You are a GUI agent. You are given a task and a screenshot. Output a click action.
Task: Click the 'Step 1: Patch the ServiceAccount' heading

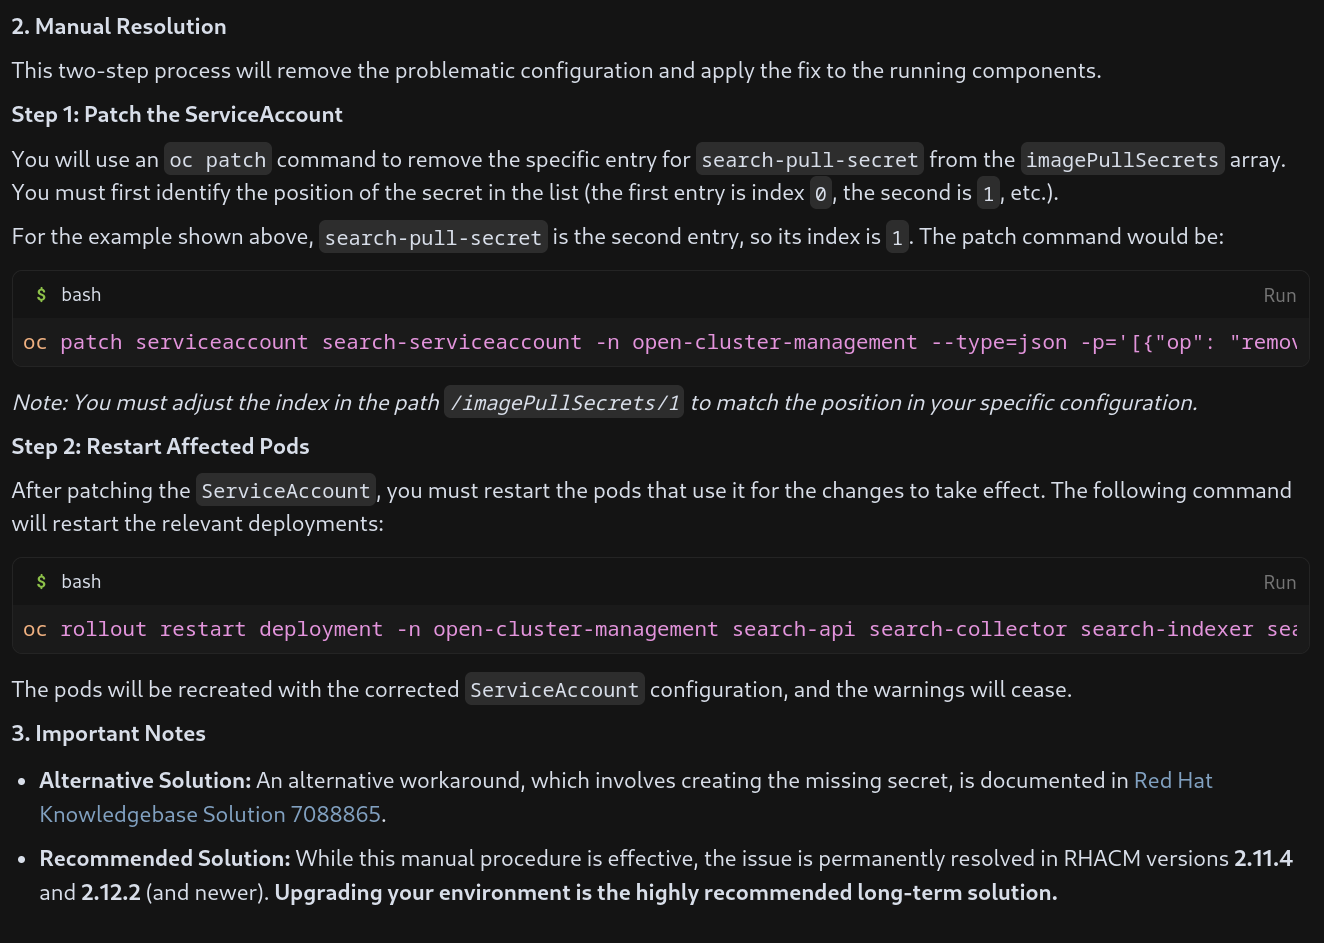177,115
